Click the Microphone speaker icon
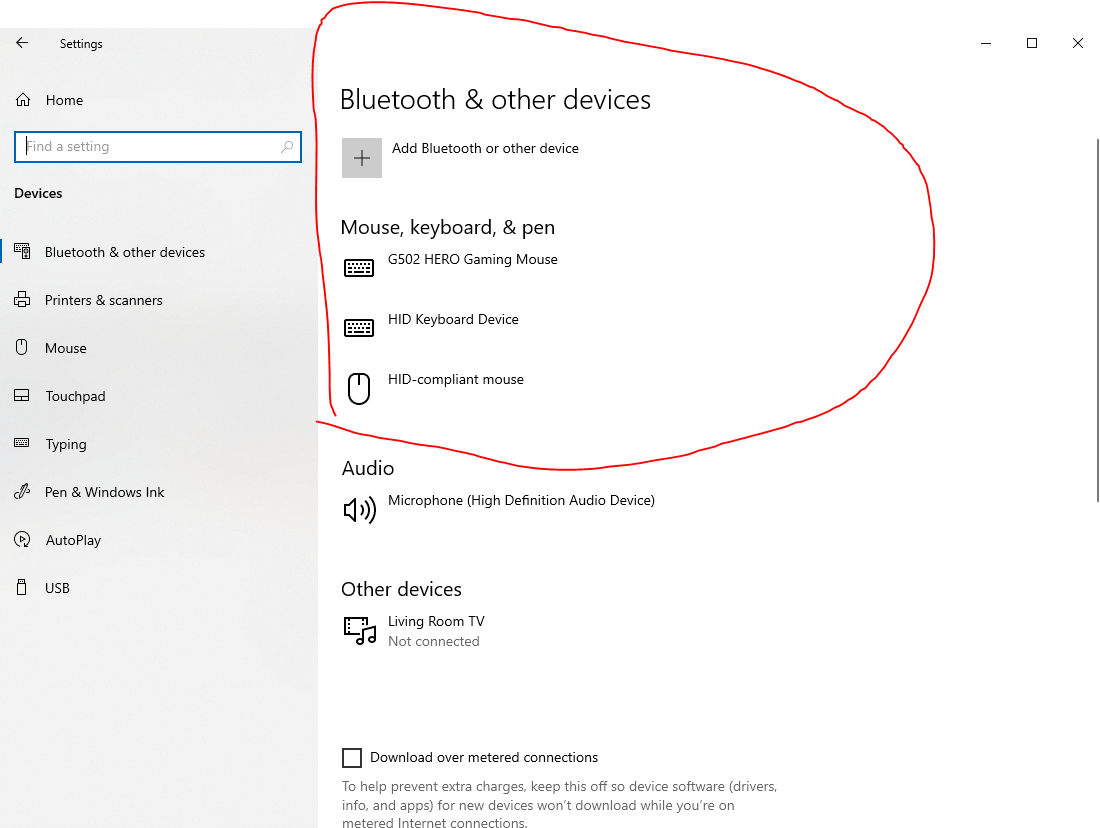1100x828 pixels. [x=360, y=509]
